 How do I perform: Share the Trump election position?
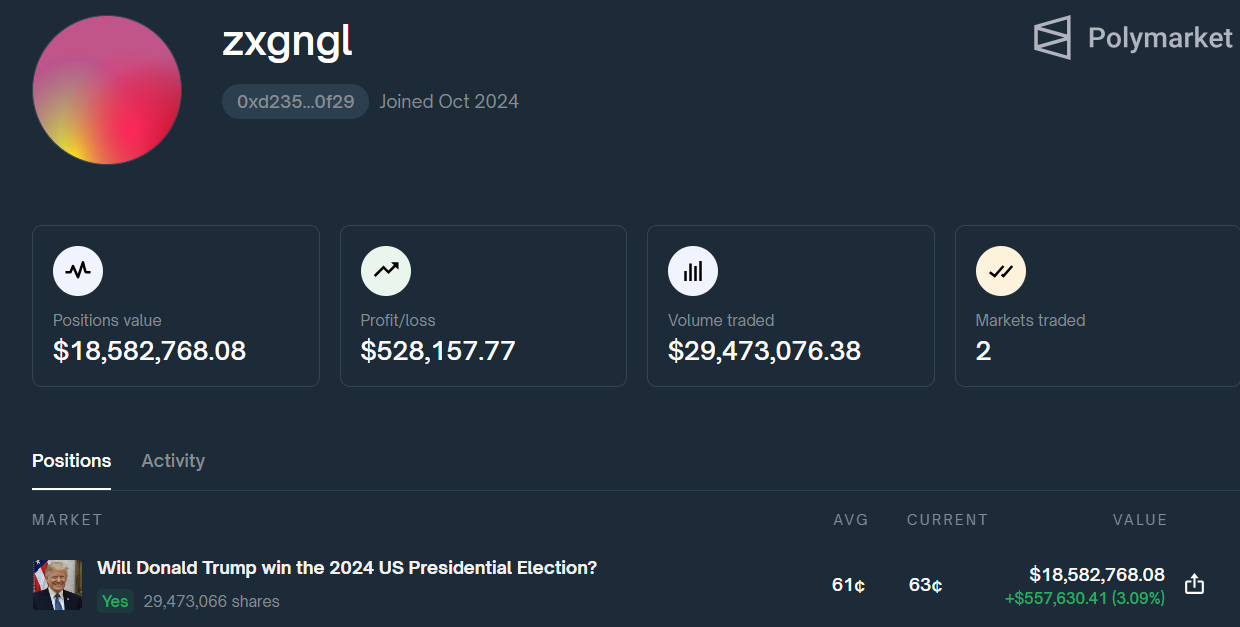pyautogui.click(x=1194, y=584)
